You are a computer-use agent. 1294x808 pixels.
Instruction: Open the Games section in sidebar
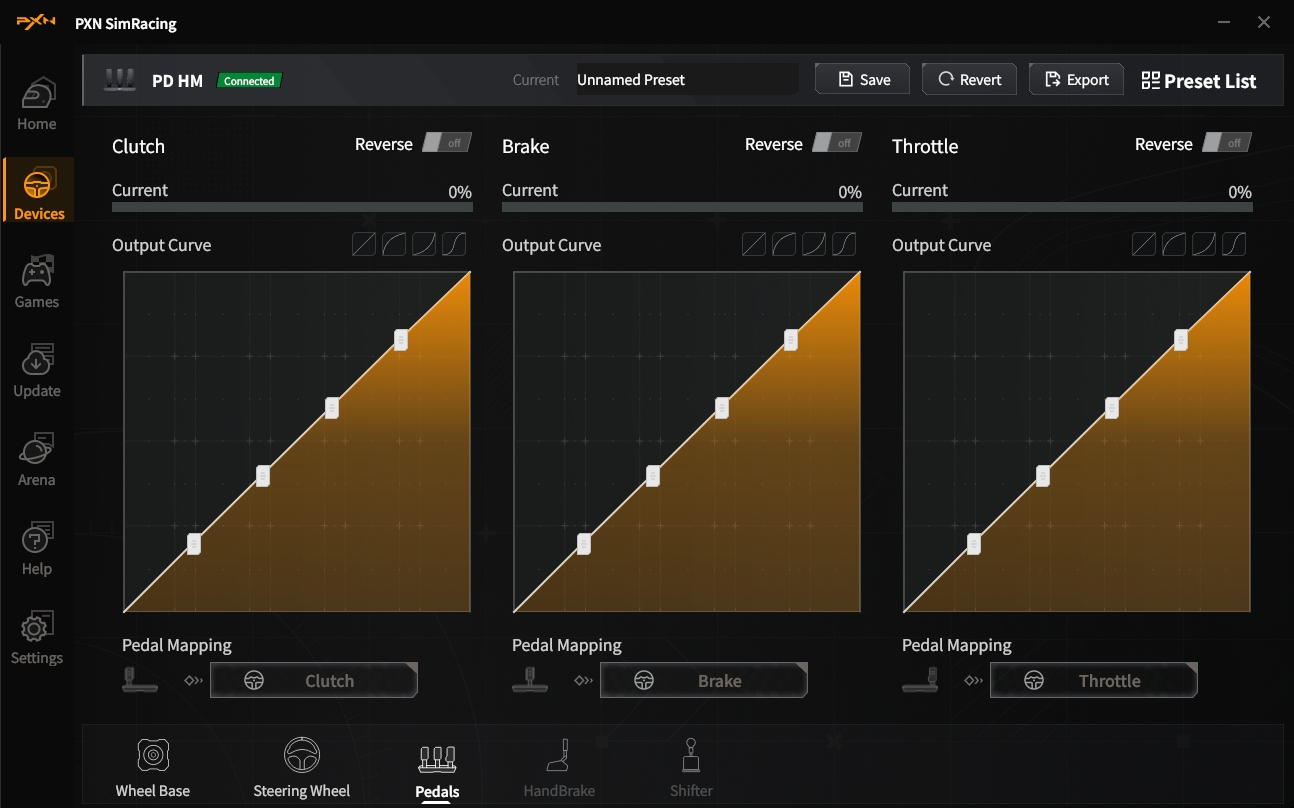pos(37,282)
